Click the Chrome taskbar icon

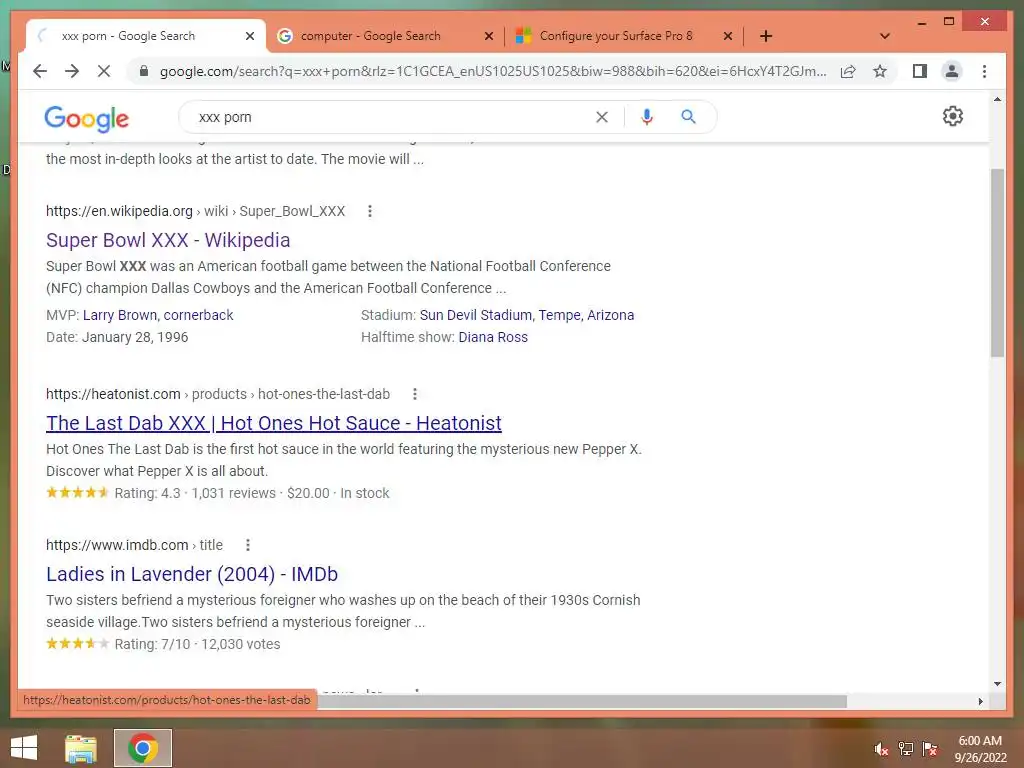point(143,748)
